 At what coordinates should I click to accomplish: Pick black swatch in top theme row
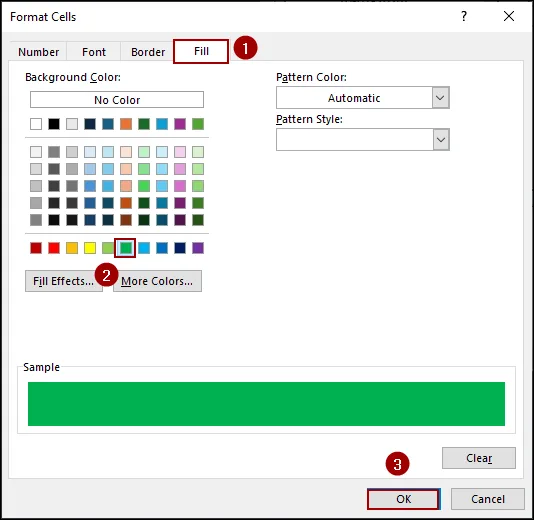coord(54,124)
